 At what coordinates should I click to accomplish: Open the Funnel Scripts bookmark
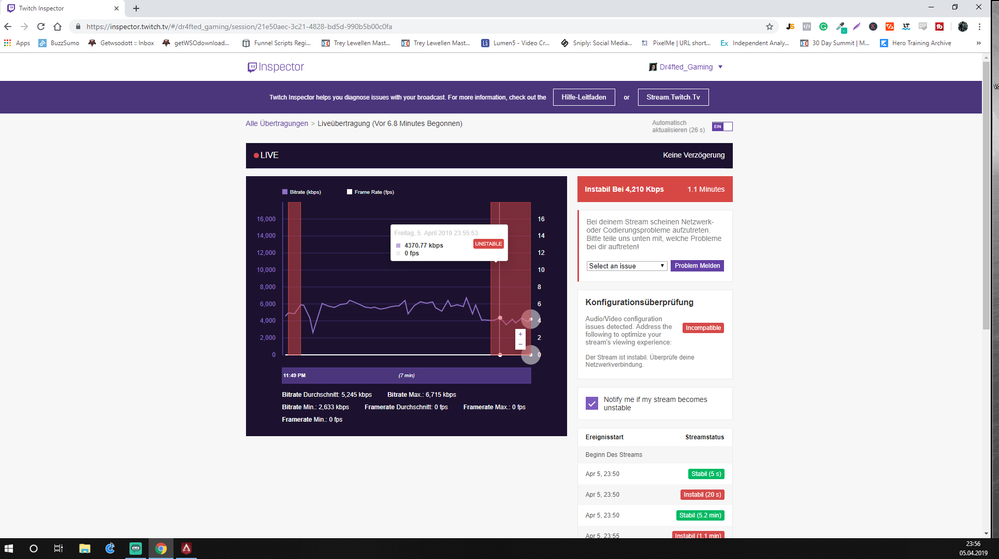click(x=277, y=43)
